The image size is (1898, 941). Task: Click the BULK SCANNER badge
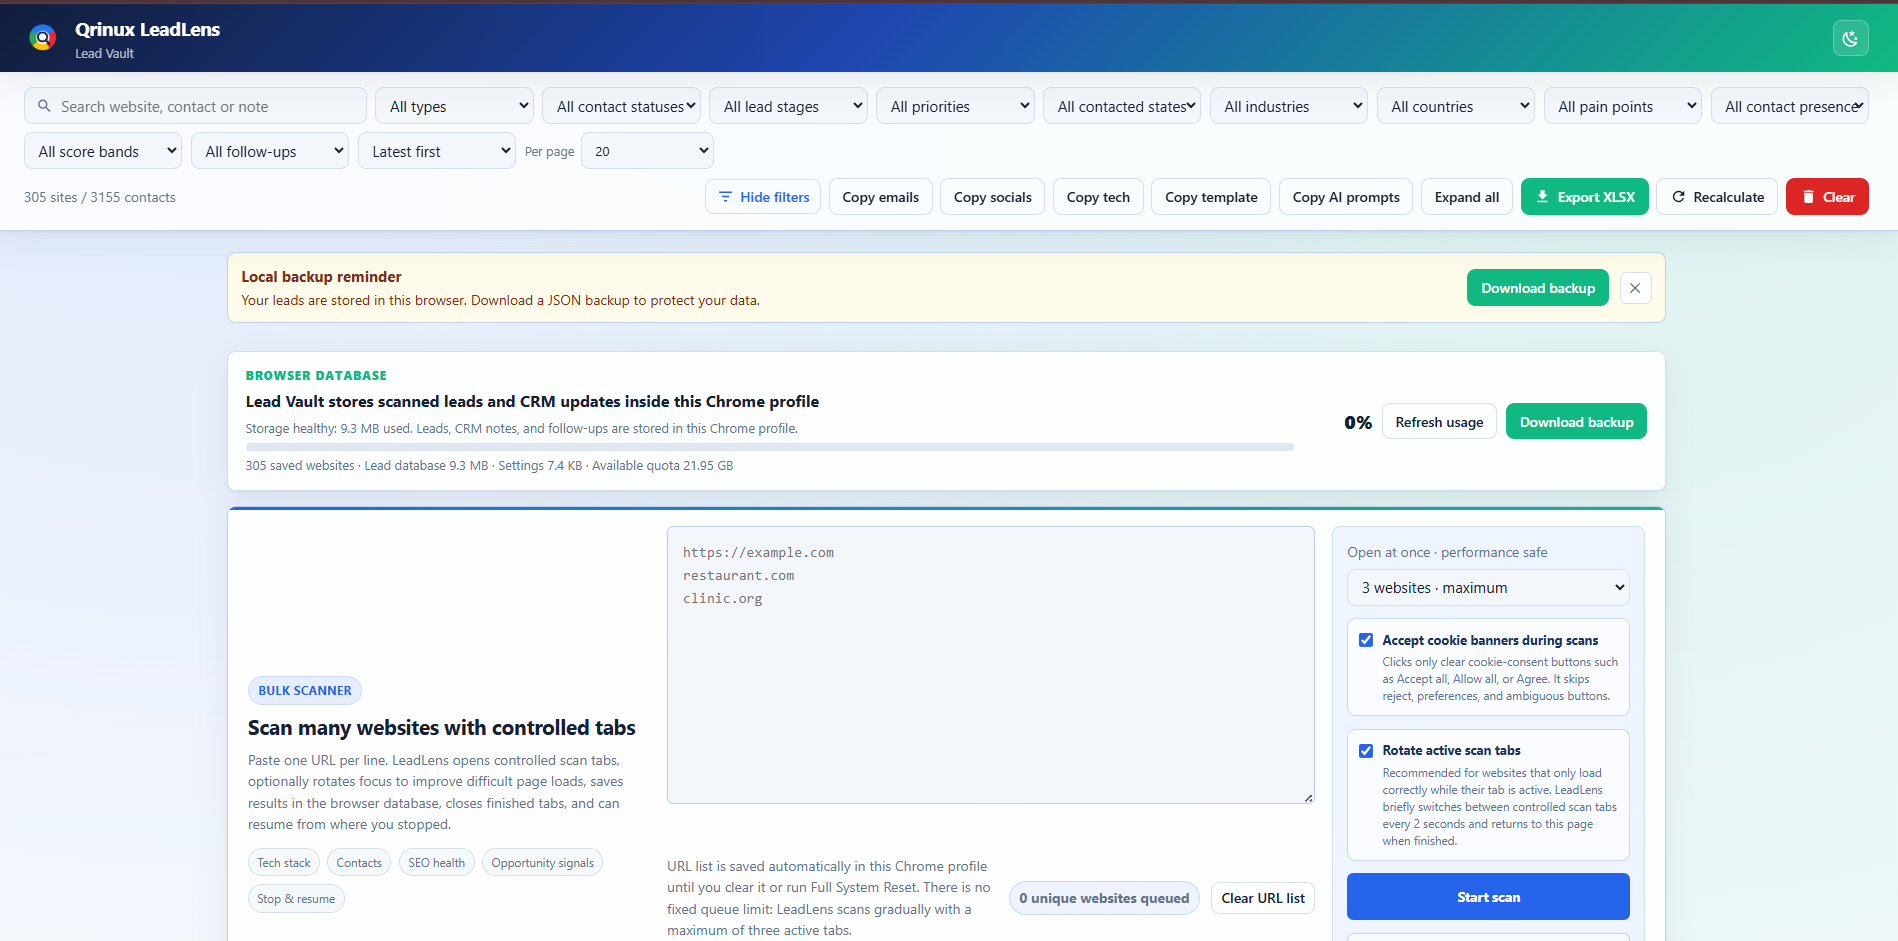(x=305, y=691)
